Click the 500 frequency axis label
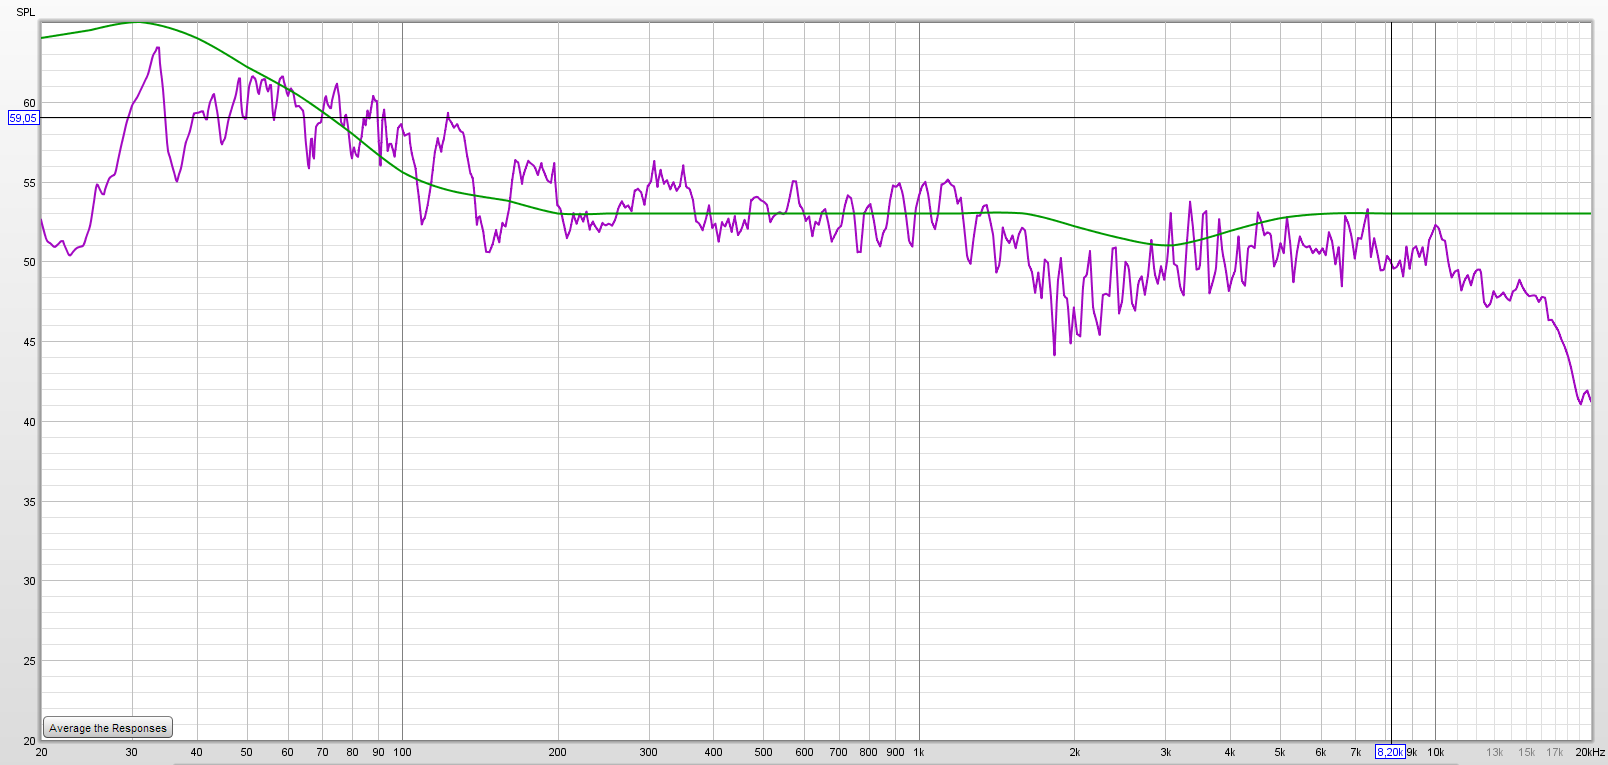1608x765 pixels. point(763,752)
